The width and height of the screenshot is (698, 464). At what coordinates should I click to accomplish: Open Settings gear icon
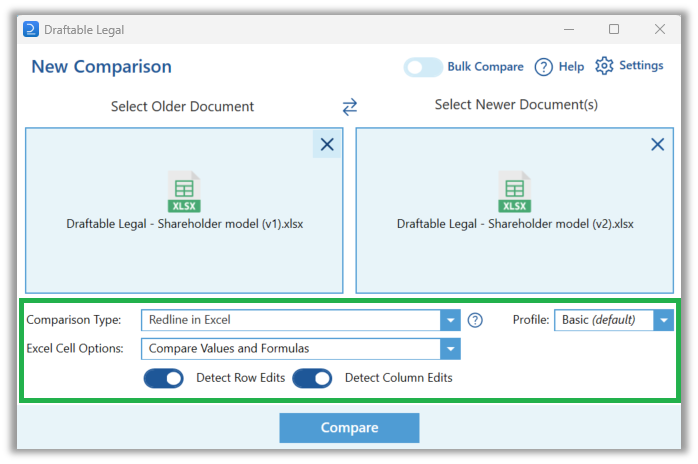(604, 66)
